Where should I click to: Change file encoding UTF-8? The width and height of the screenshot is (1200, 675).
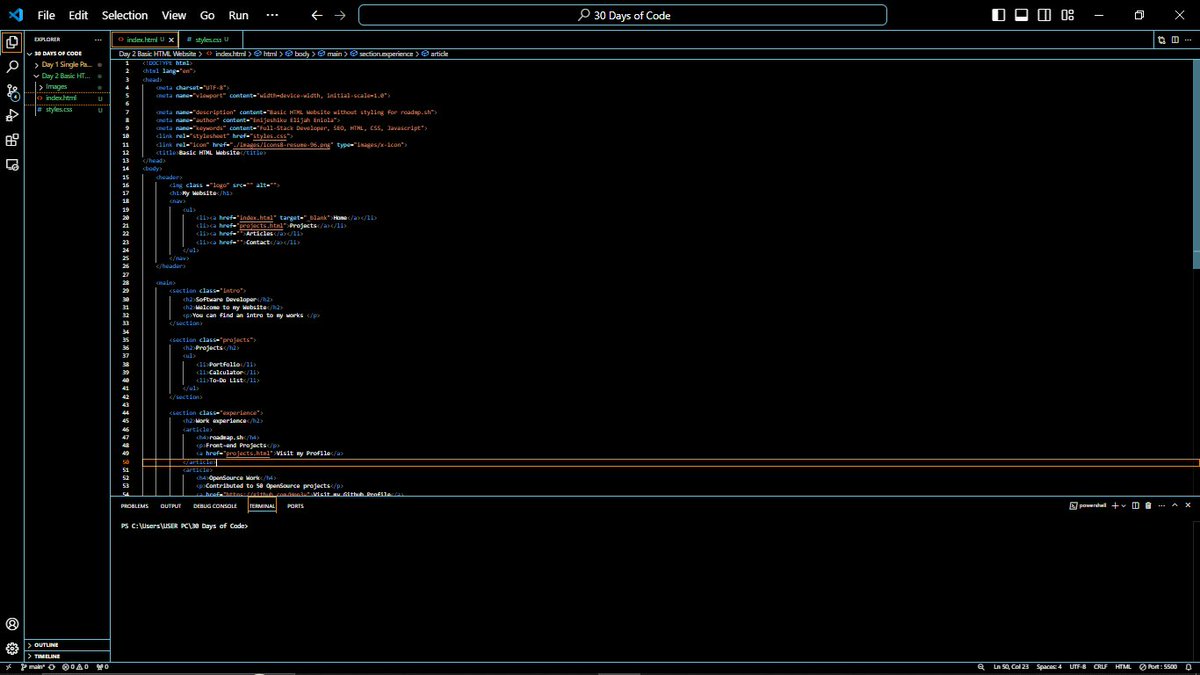tap(1078, 667)
